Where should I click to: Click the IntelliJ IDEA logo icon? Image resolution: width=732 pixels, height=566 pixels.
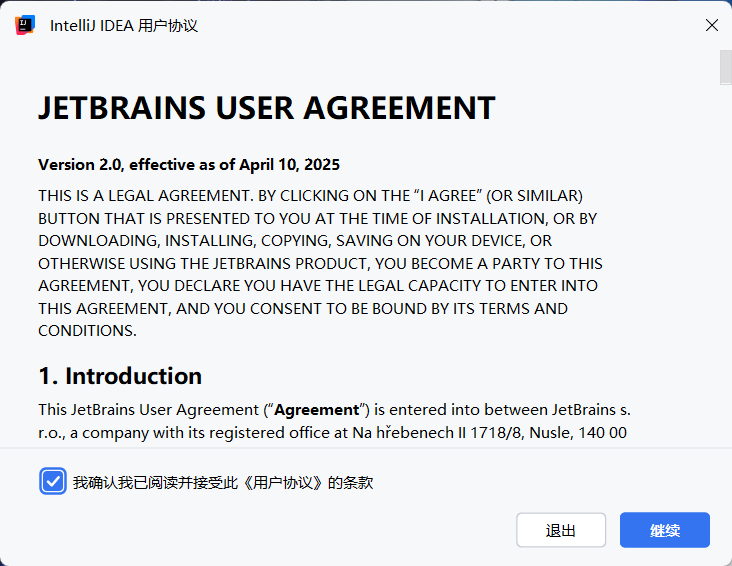pos(25,25)
